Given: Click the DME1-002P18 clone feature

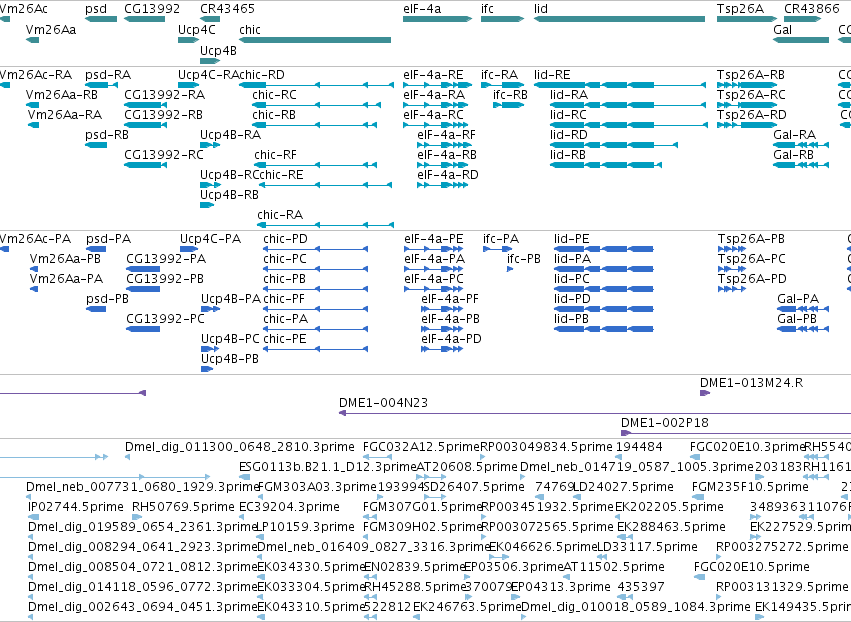Looking at the screenshot, I should 736,433.
